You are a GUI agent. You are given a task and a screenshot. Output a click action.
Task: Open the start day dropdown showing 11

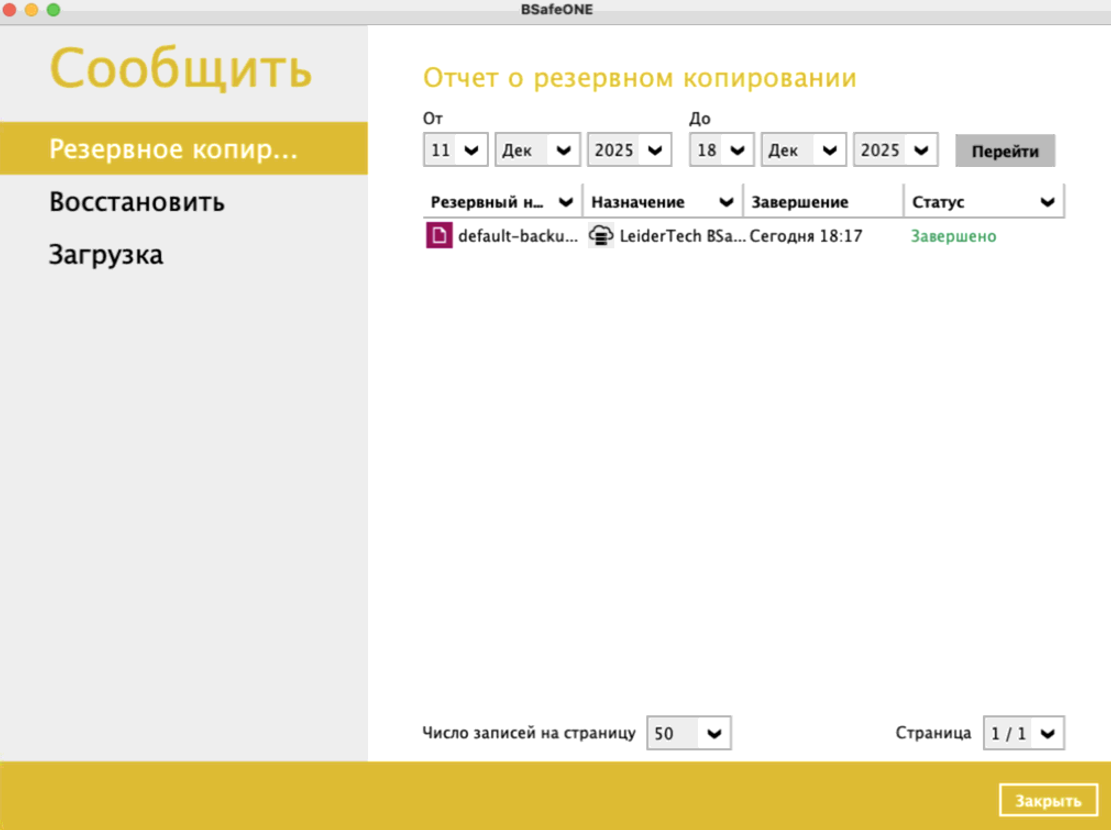(x=455, y=151)
